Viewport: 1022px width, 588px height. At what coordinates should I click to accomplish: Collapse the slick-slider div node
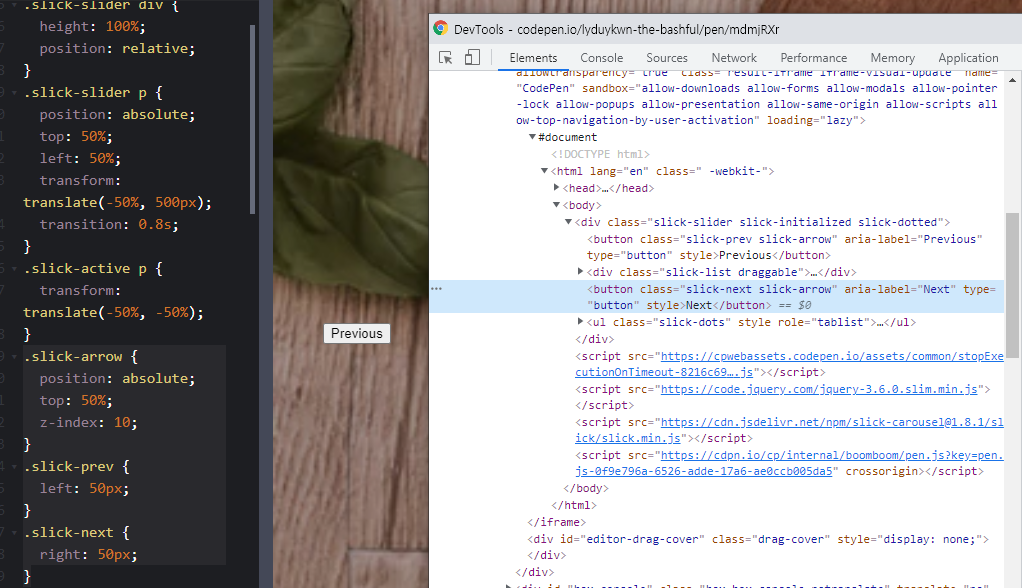coord(568,222)
